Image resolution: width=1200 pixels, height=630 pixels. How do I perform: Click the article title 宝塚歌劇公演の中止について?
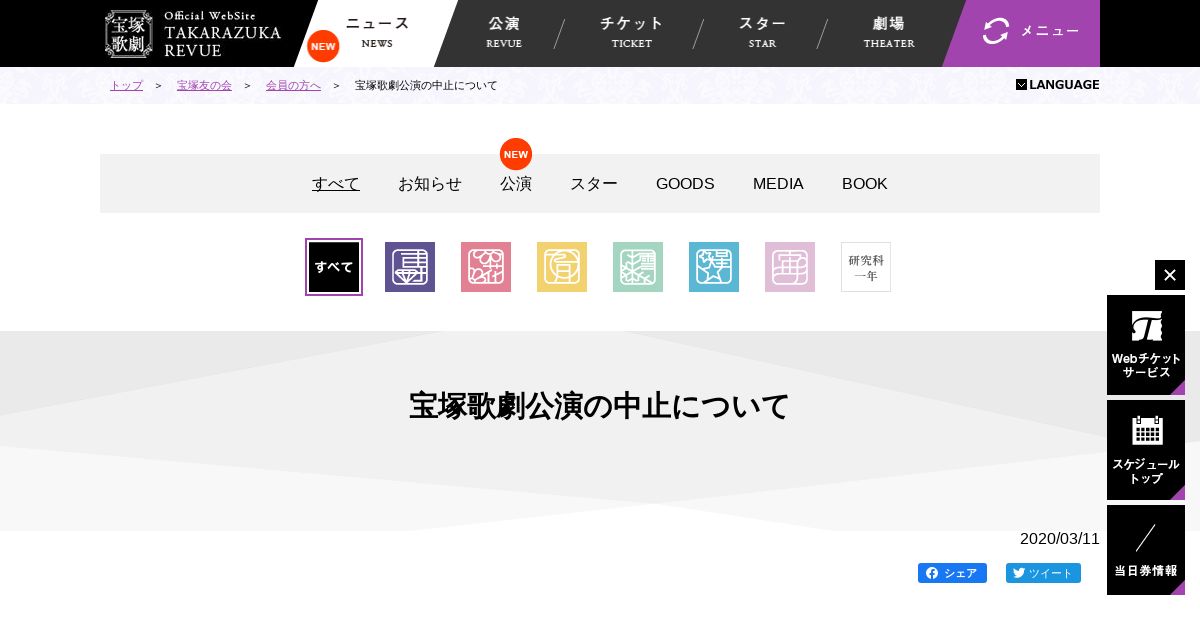tap(600, 406)
